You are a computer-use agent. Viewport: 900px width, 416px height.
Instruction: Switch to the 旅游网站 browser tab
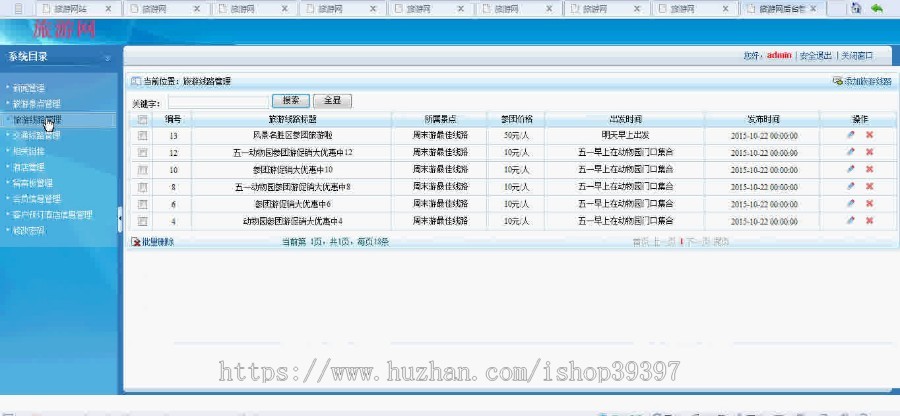[71, 9]
